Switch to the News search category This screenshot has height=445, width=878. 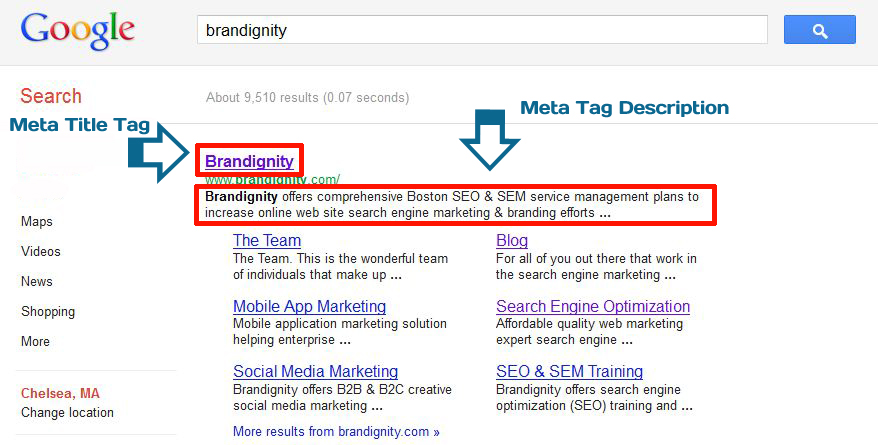coord(37,281)
